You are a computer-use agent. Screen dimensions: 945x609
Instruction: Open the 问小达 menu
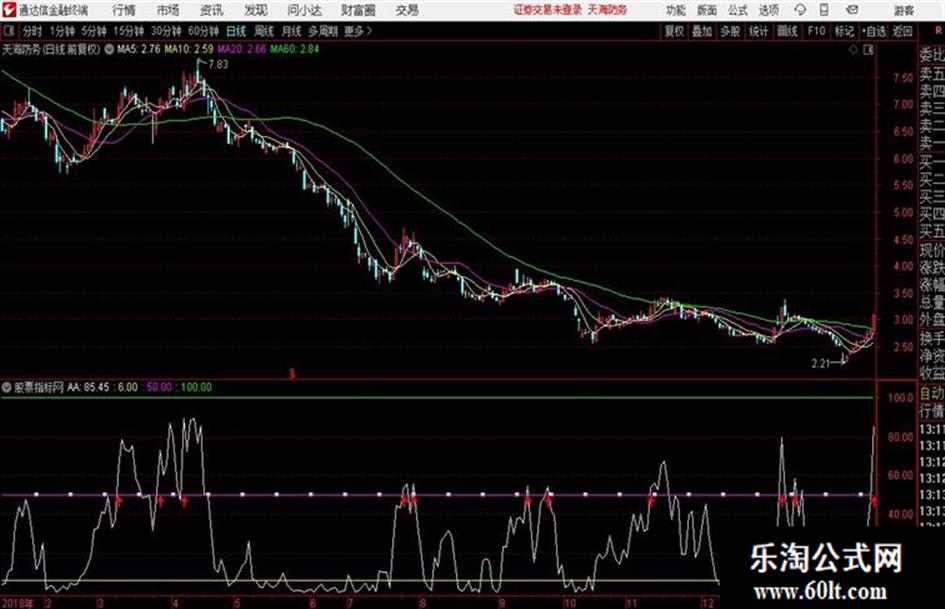[x=304, y=10]
